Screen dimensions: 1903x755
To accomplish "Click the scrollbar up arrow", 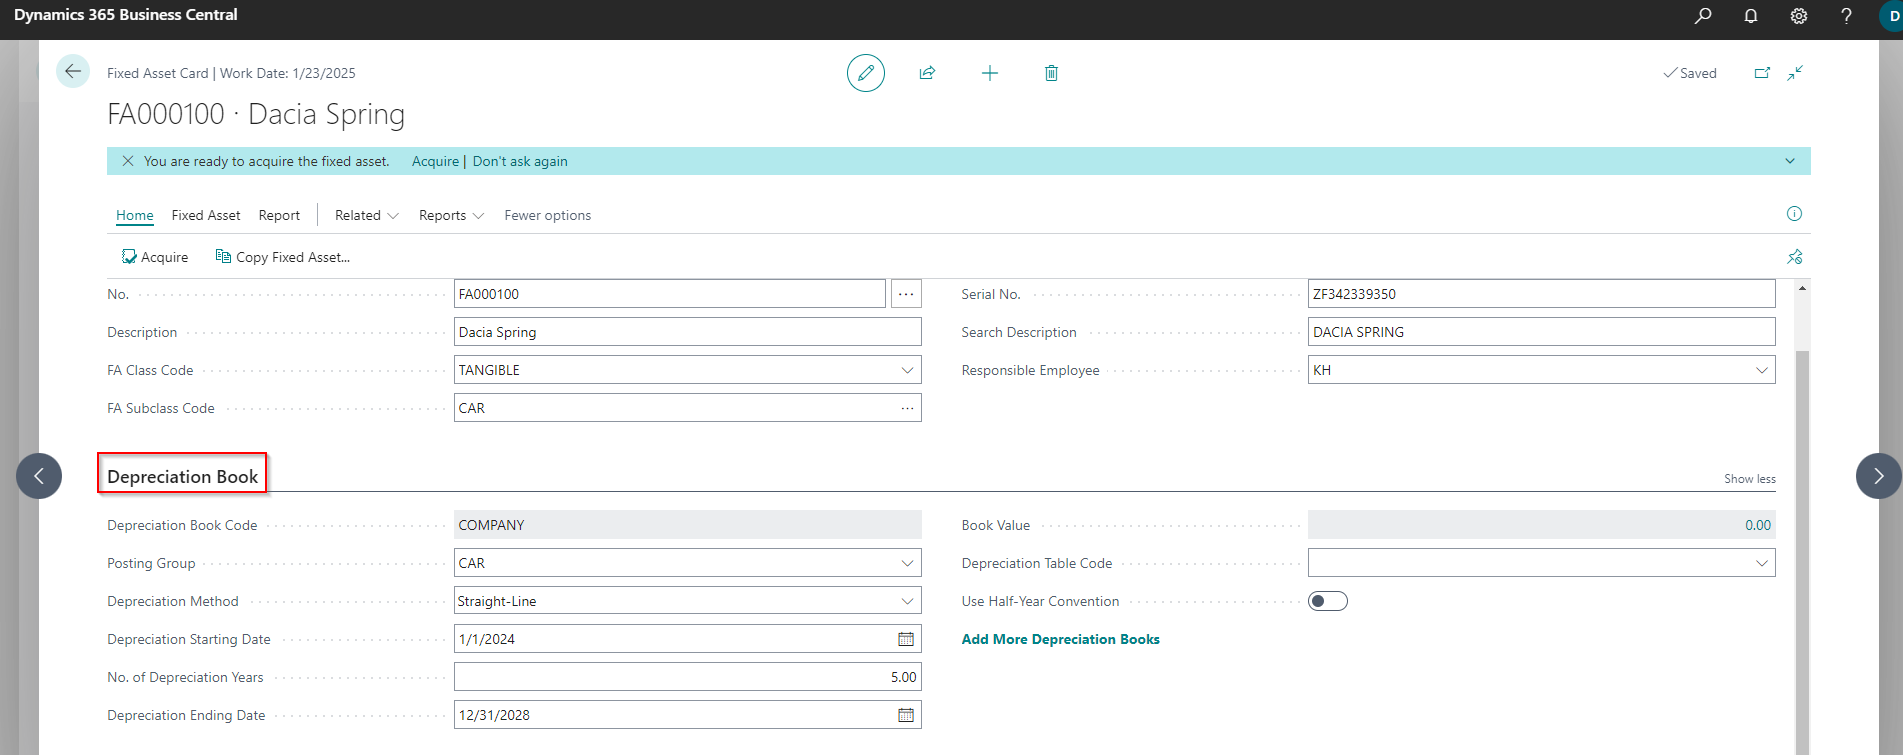I will 1802,288.
